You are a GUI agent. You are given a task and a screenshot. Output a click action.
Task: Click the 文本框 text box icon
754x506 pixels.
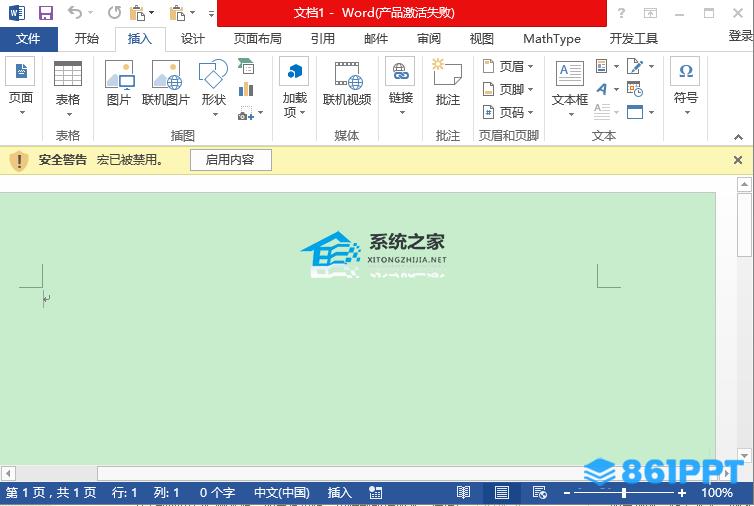(570, 73)
